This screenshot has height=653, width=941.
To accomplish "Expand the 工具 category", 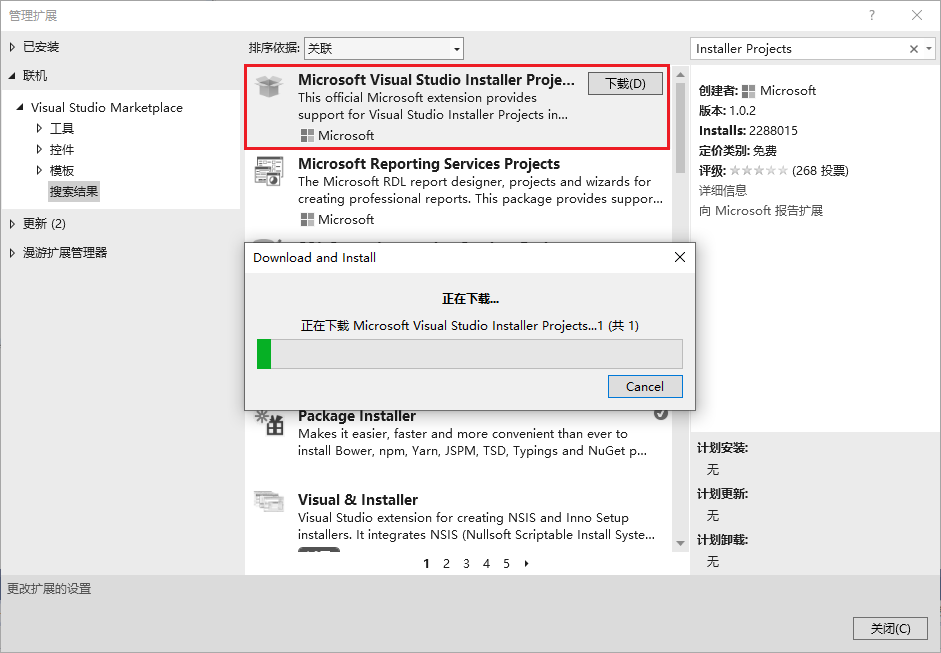I will [39, 128].
